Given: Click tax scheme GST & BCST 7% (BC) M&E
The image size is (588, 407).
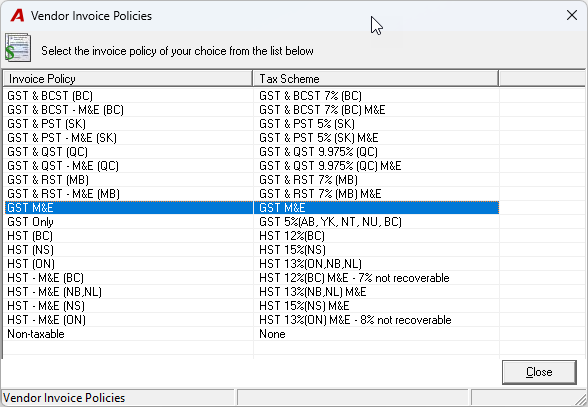Looking at the screenshot, I should point(322,110).
